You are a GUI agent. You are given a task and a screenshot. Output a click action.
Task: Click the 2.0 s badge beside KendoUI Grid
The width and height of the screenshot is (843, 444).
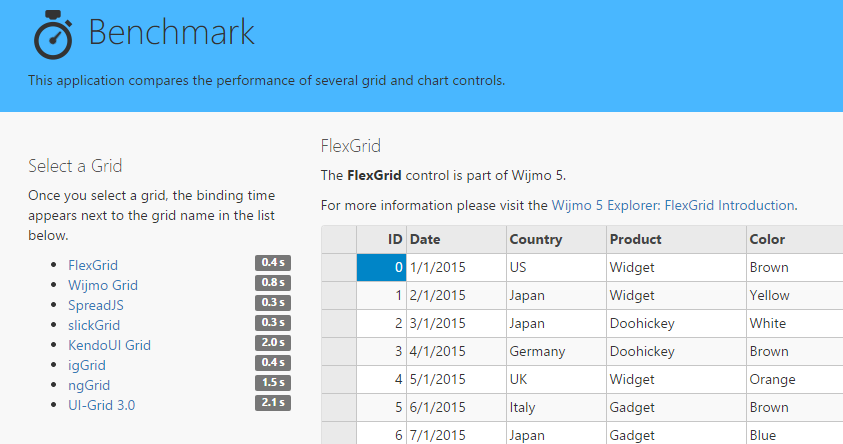[273, 342]
